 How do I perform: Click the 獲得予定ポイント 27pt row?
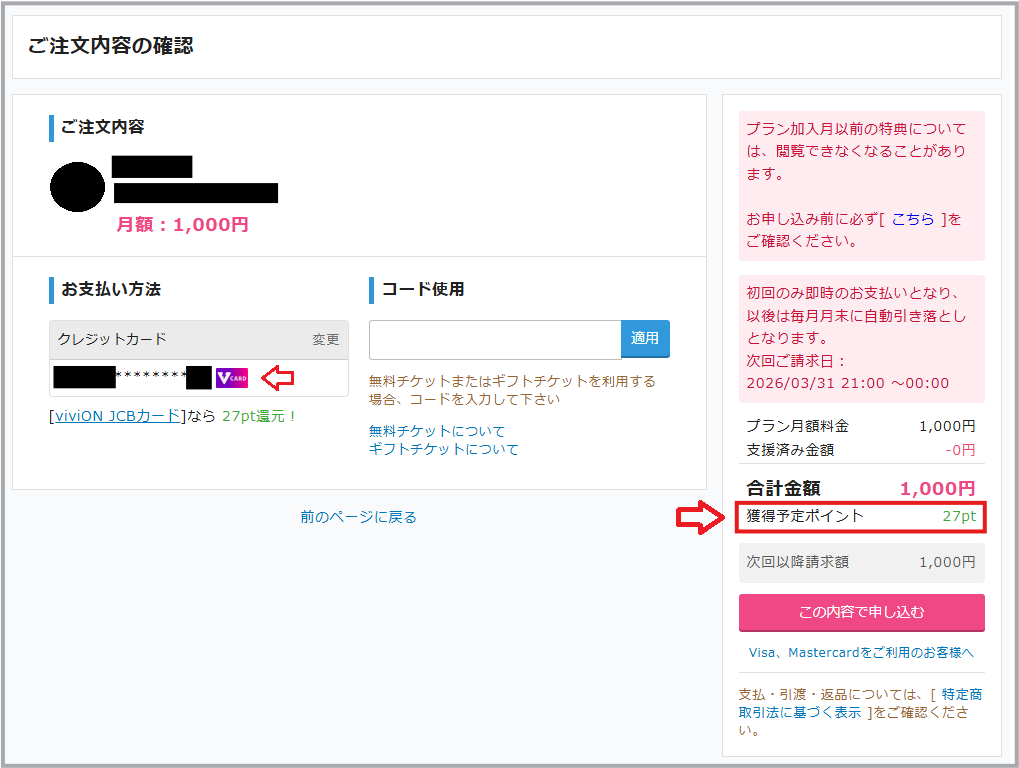click(861, 517)
